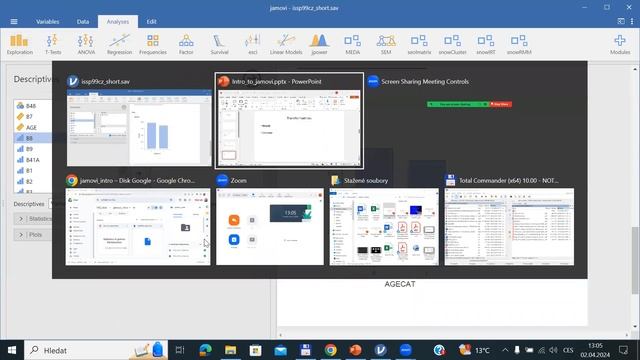This screenshot has height=360, width=640.
Task: Switch to Stažené soubory folder window thumbnail
Action: [x=384, y=227]
